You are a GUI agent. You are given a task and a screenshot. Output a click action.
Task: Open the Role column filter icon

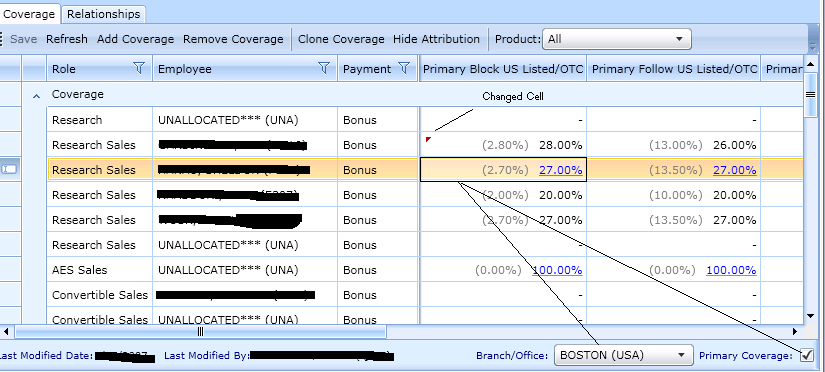139,68
